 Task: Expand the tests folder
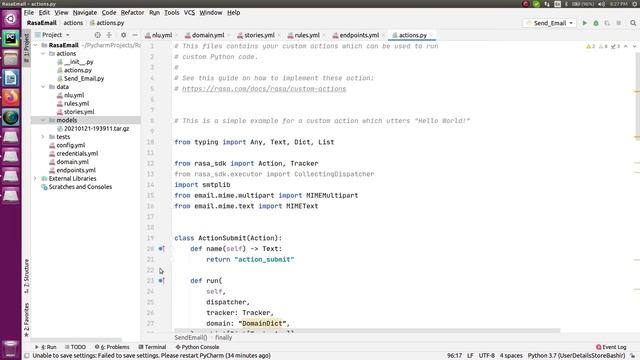pyautogui.click(x=43, y=137)
